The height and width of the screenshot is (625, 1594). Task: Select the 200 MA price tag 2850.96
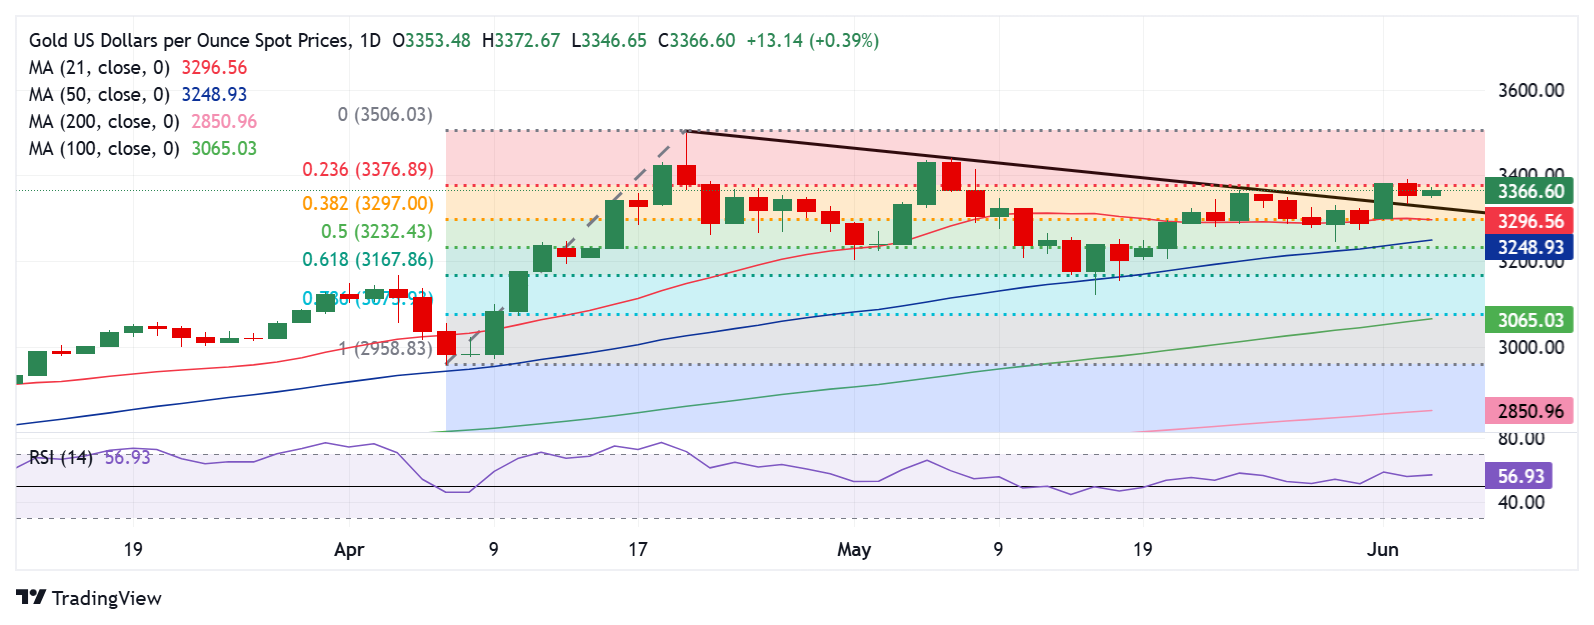(1529, 411)
